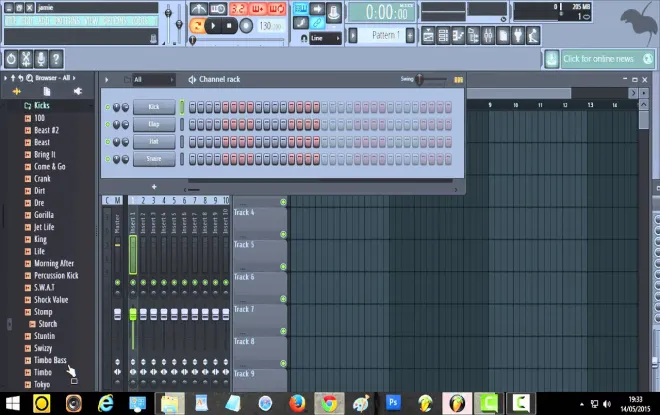Click the snap magnet icon
Viewport: 660px width, 415px height.
click(x=303, y=38)
